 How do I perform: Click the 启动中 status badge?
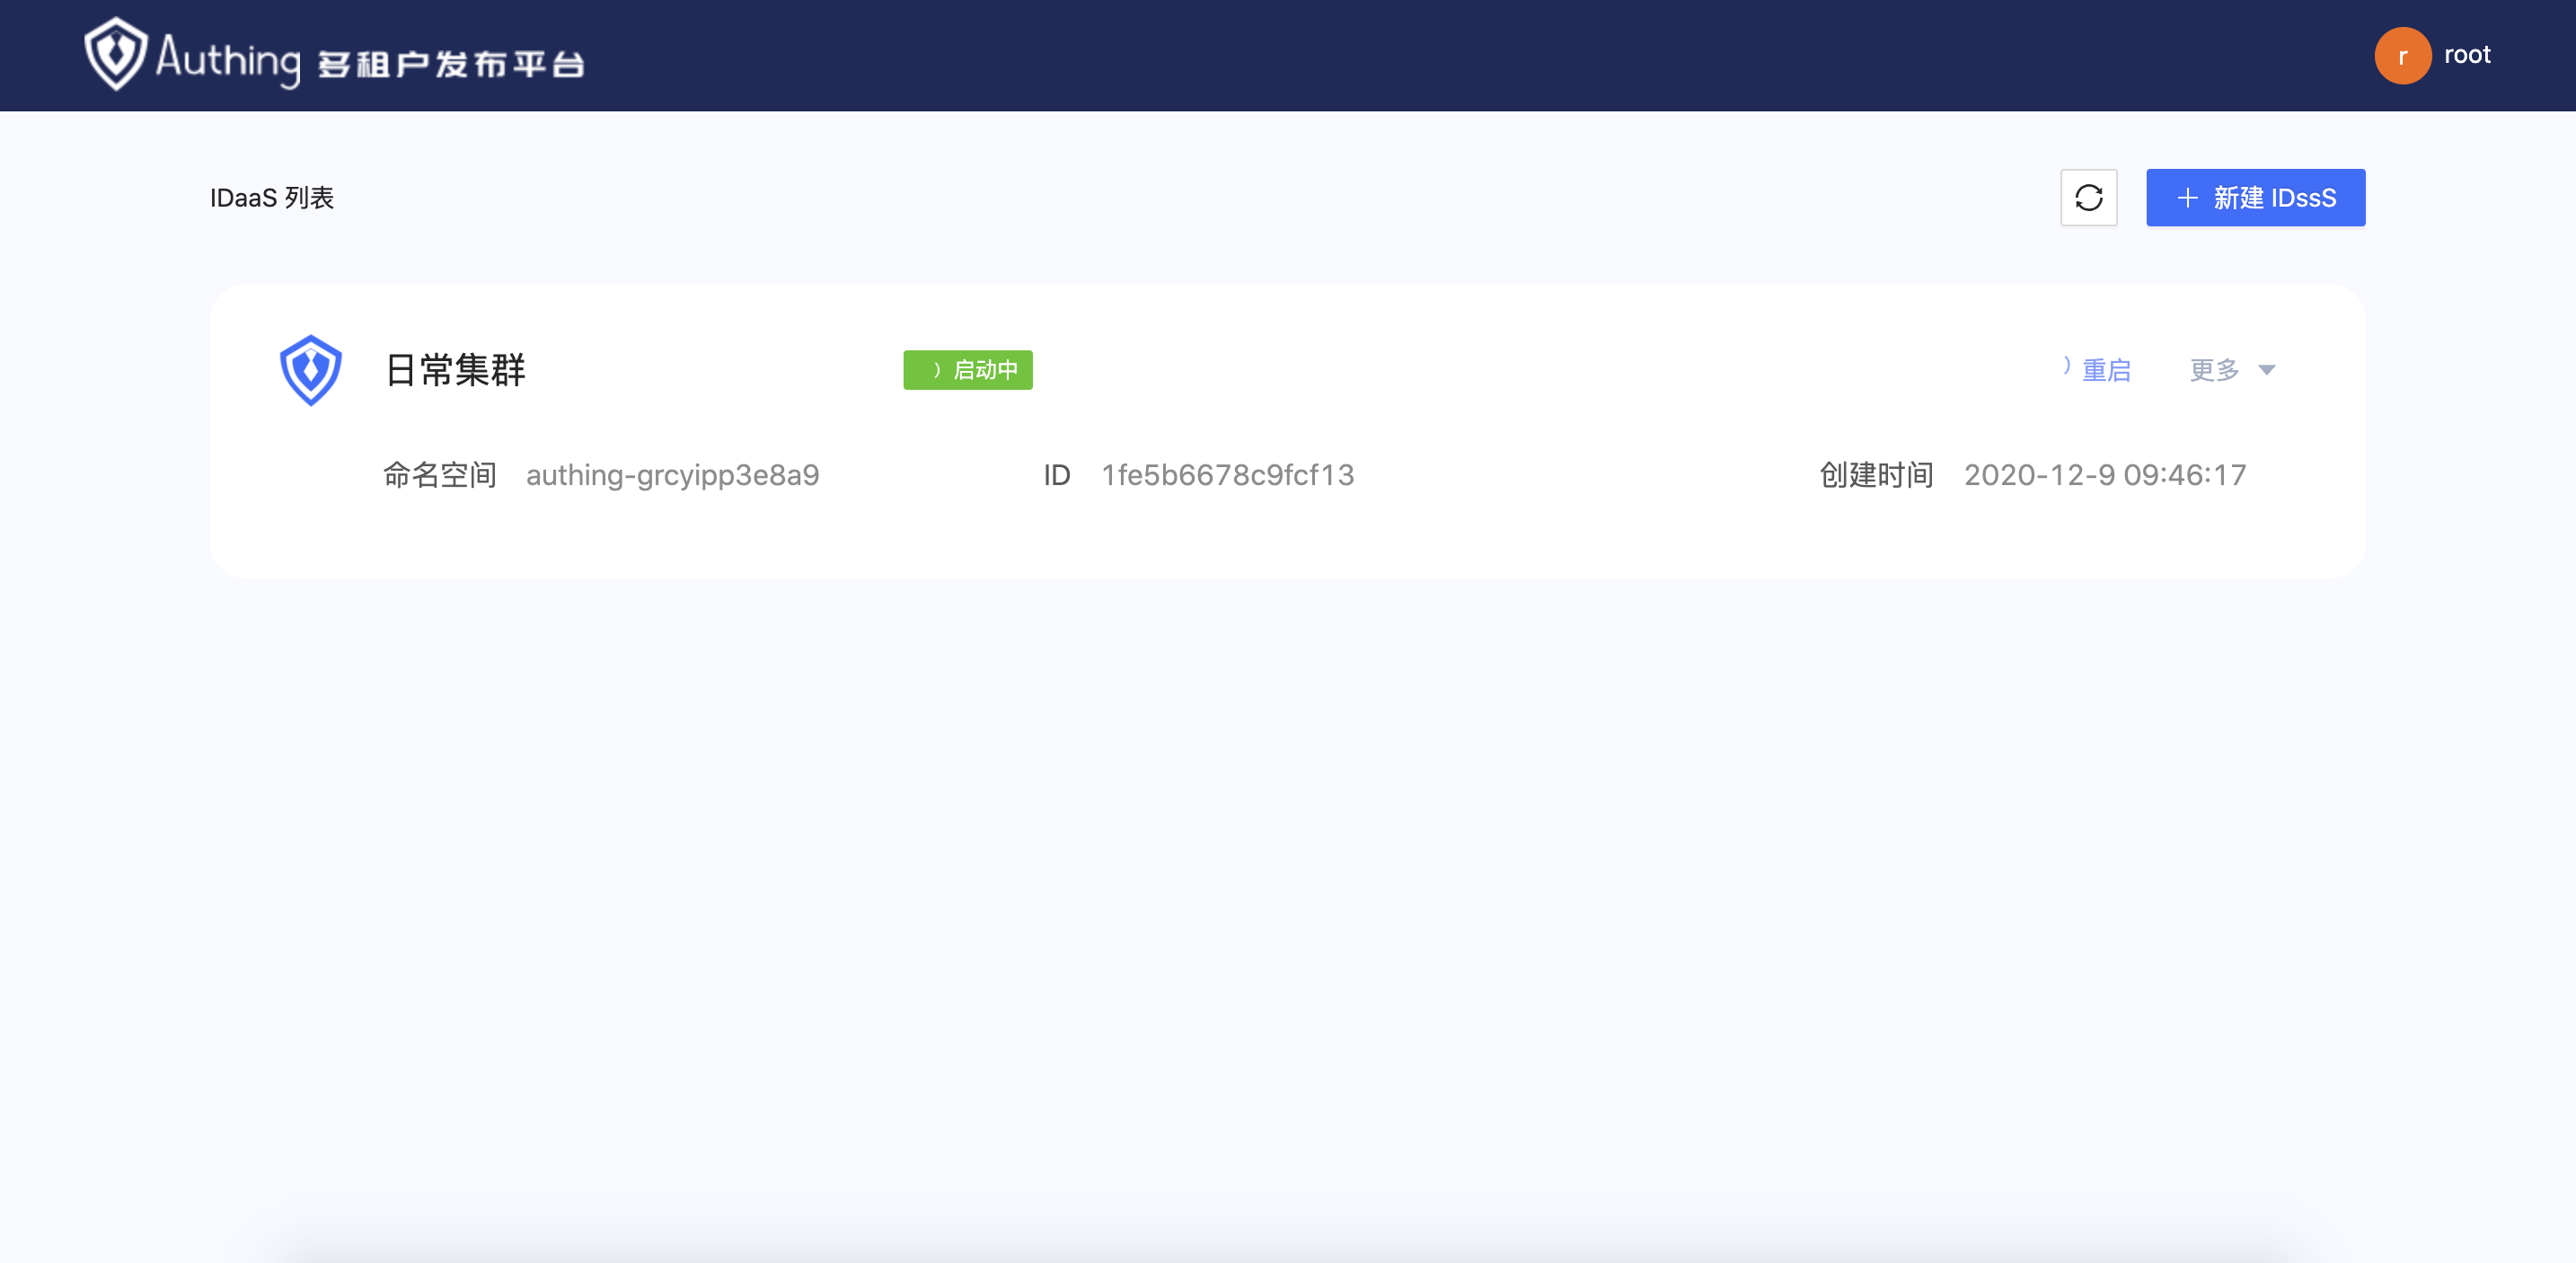tap(967, 370)
